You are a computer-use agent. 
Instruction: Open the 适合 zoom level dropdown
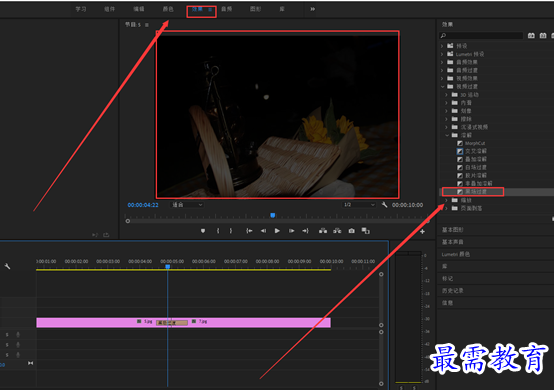(187, 205)
